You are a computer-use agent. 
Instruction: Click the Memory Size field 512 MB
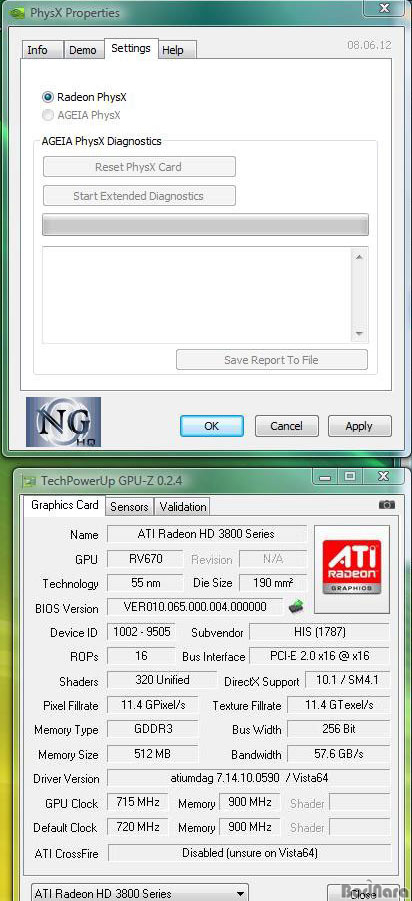(153, 753)
